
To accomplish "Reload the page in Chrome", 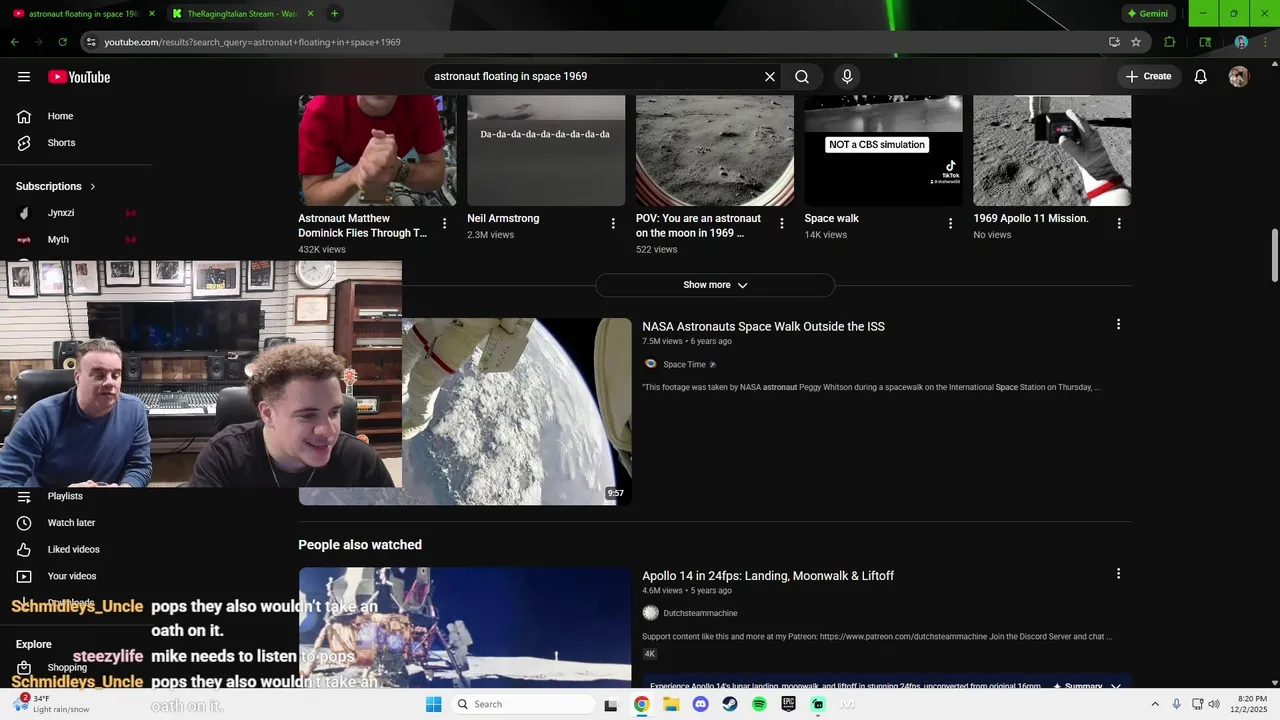I will pos(62,42).
